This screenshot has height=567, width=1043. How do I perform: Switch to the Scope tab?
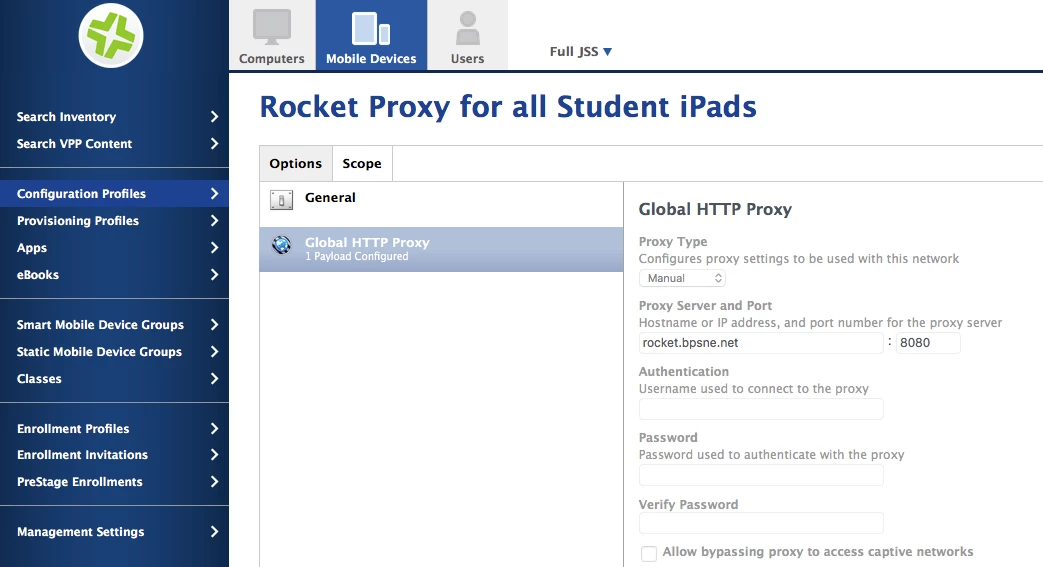[363, 164]
